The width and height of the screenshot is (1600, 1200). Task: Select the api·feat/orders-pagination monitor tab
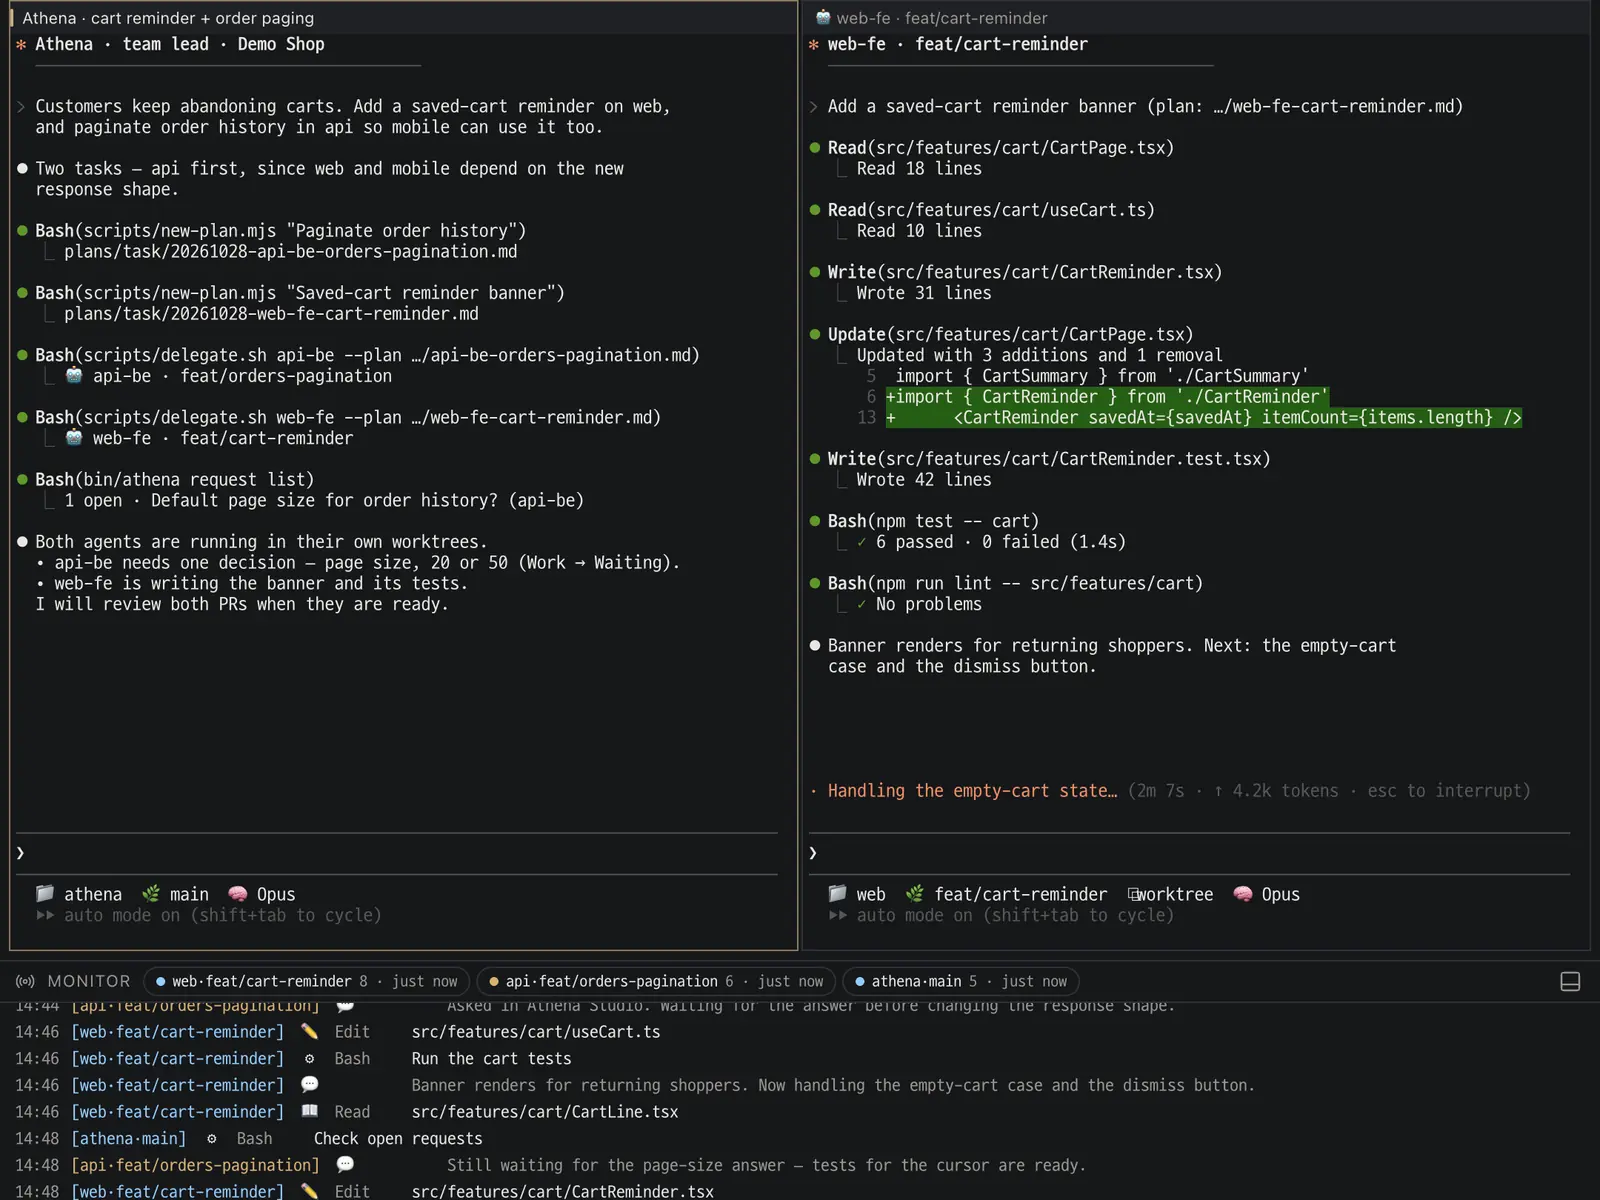click(657, 982)
